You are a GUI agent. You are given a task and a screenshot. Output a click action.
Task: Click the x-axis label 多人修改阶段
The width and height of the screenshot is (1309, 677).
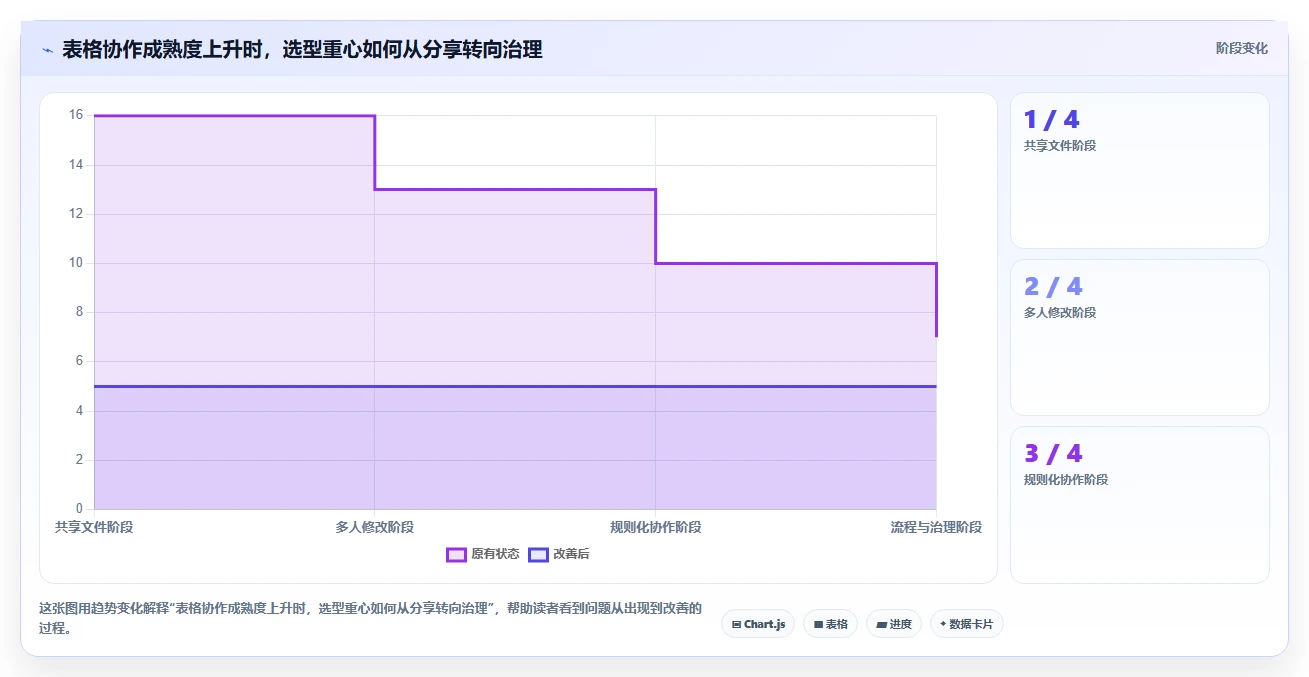(375, 527)
